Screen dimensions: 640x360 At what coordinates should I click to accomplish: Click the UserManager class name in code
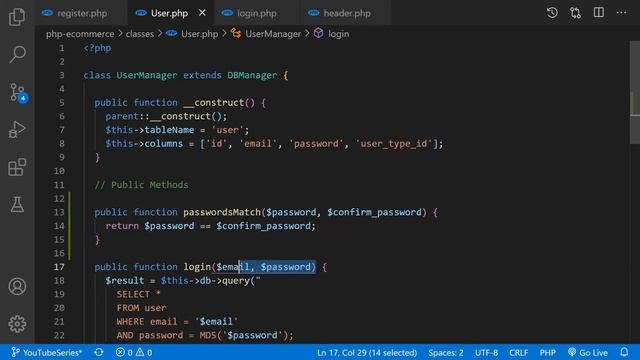[x=147, y=75]
